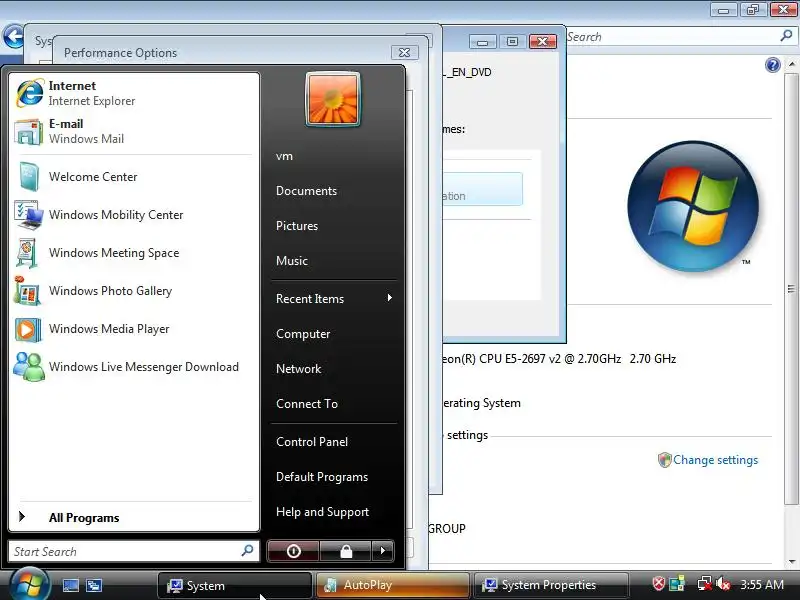The image size is (800, 600).
Task: Close the Performance Options dialog
Action: pos(405,52)
